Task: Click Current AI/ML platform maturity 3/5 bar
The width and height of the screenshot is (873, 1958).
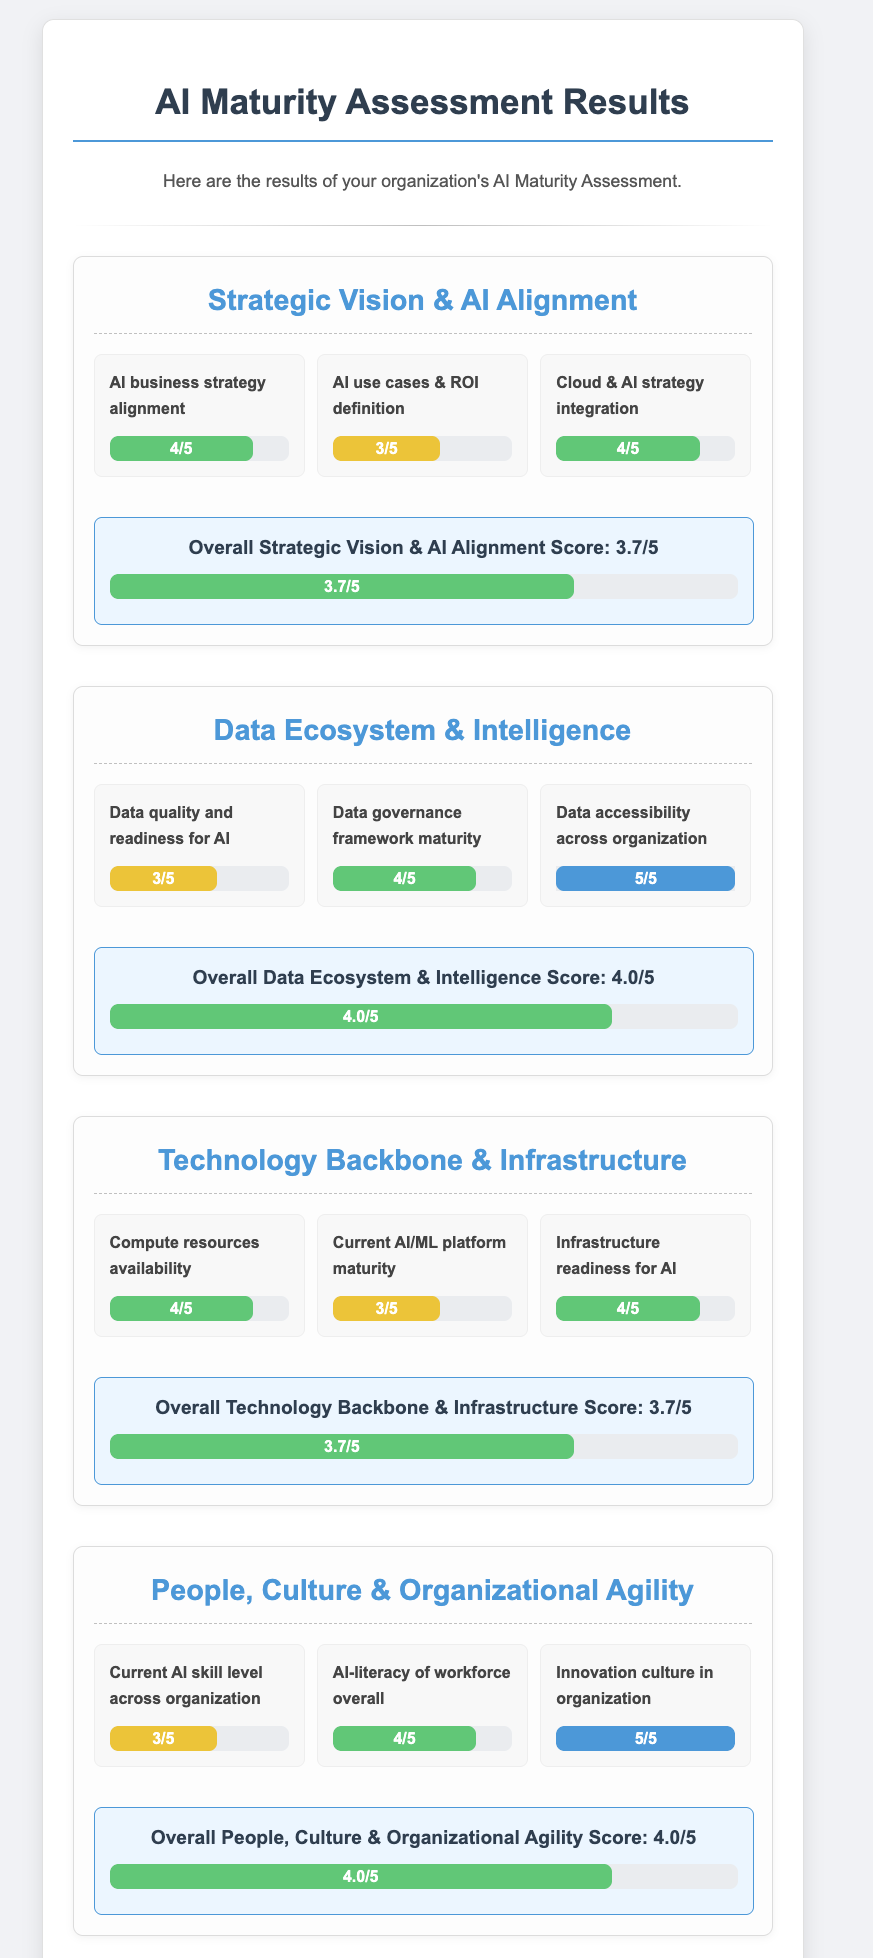Action: 422,1308
